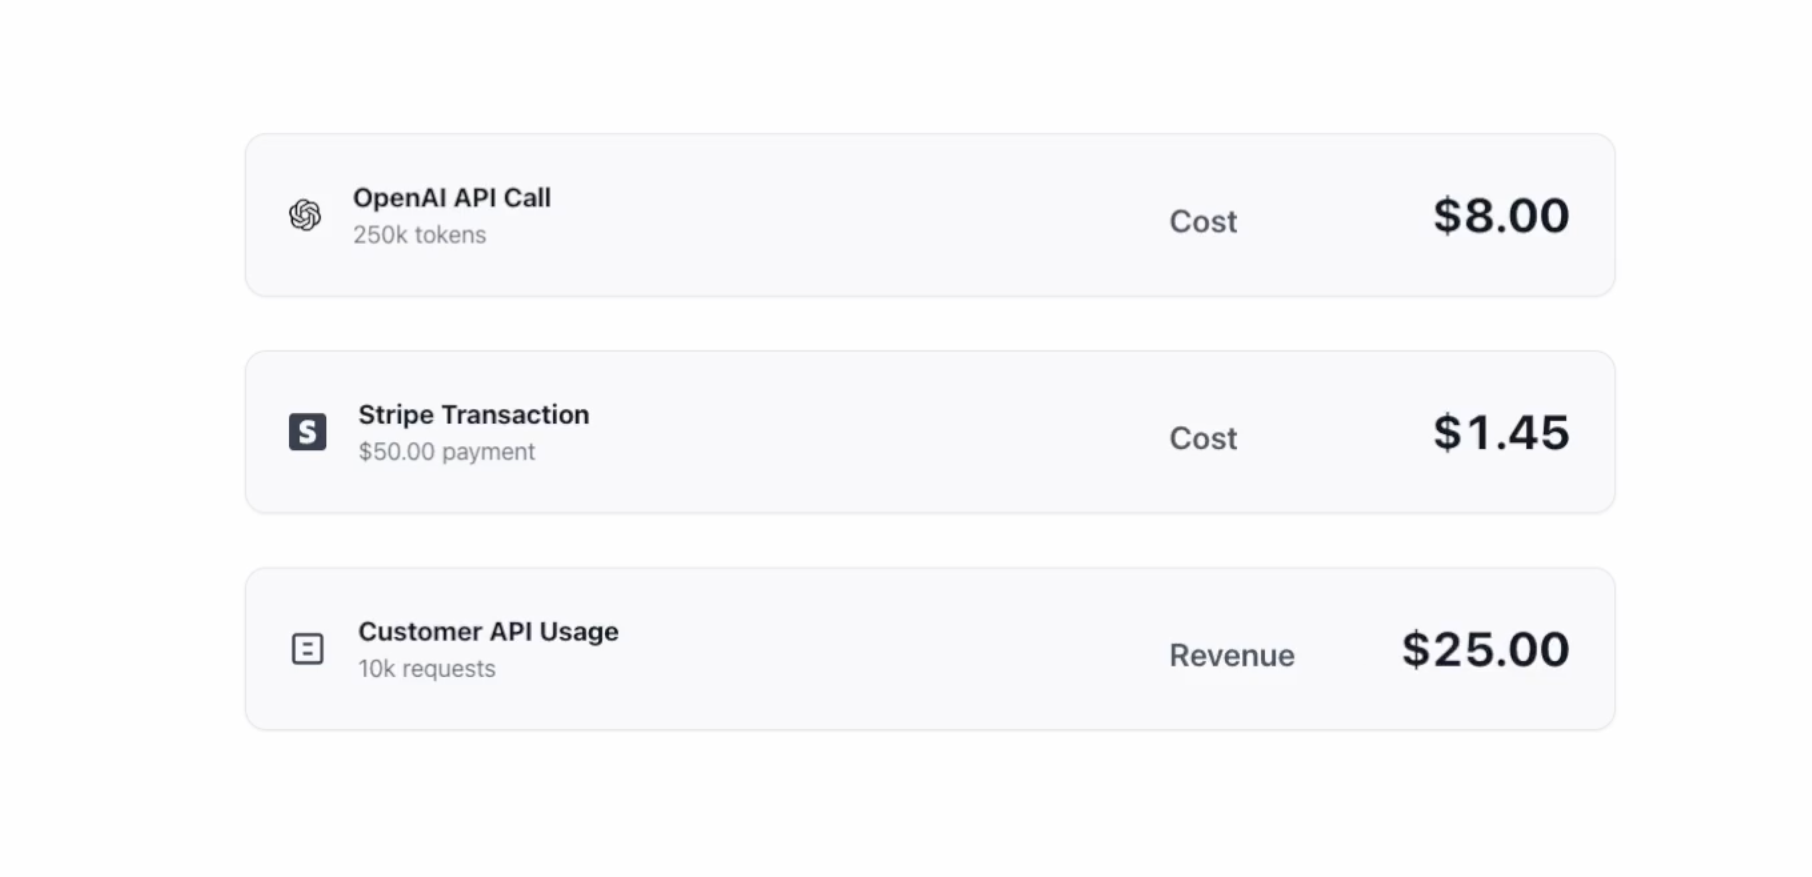Click the gap between Stripe and Customer cards
This screenshot has width=1812, height=877.
click(x=930, y=541)
